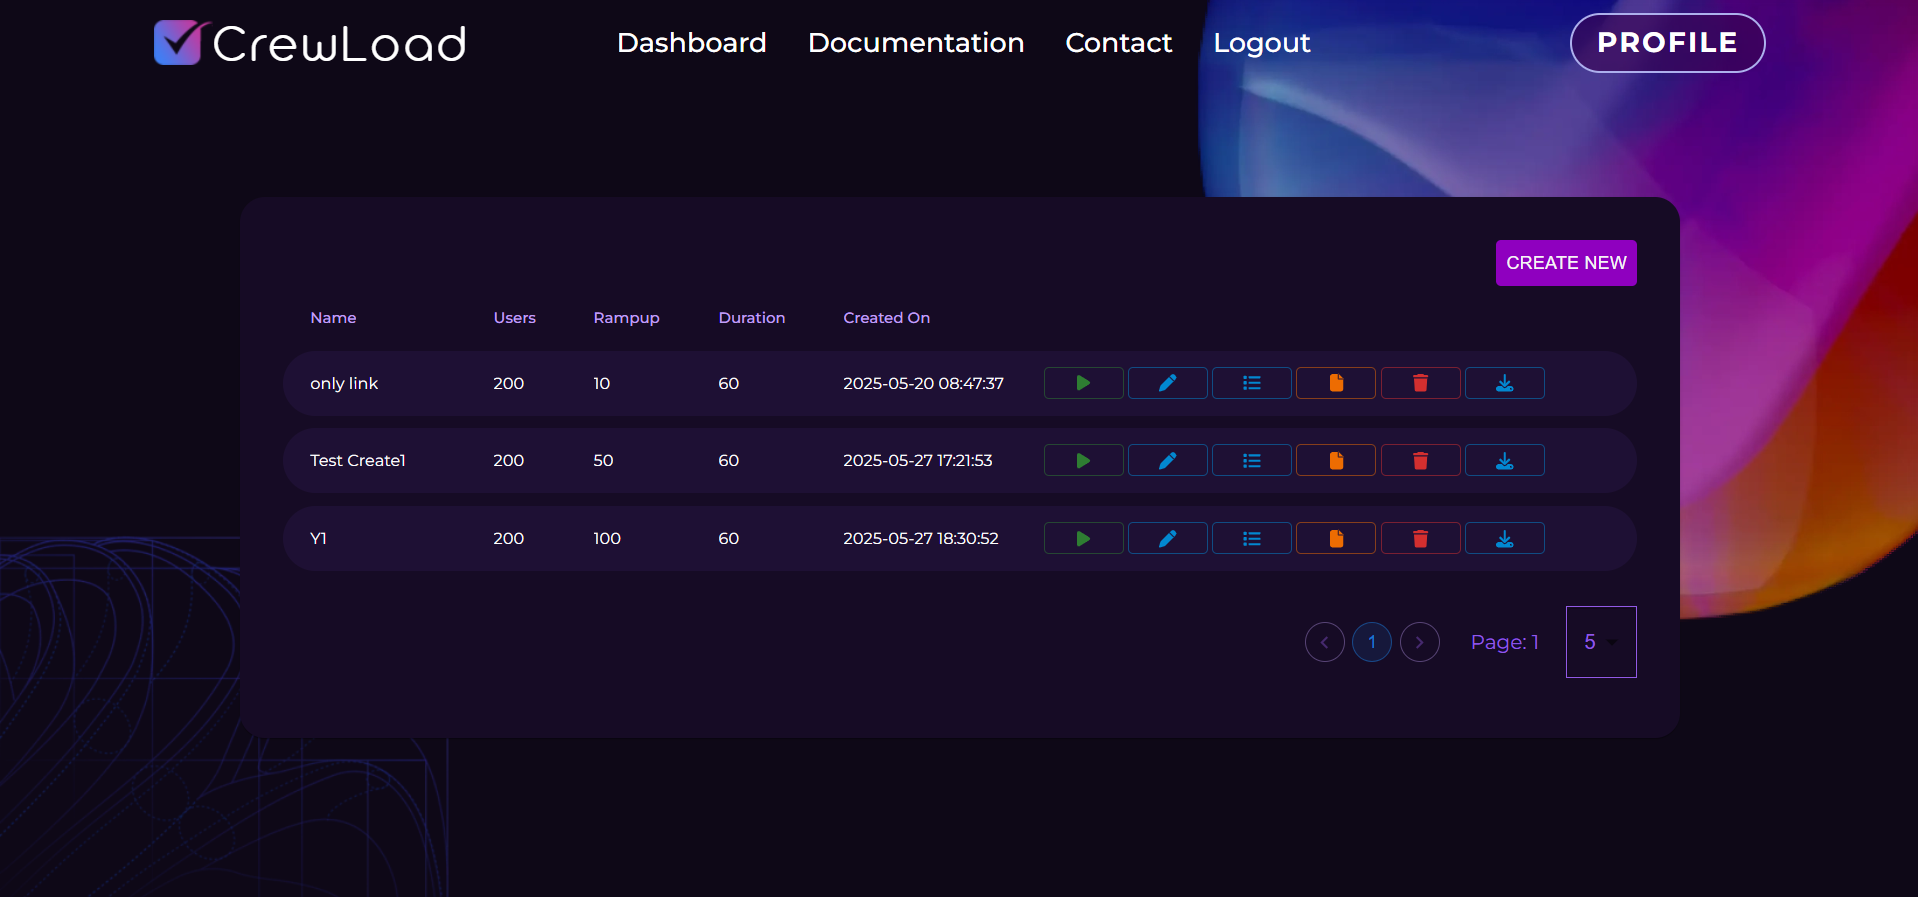Viewport: 1918px width, 897px height.
Task: Open the Dashboard nav item
Action: click(x=692, y=43)
